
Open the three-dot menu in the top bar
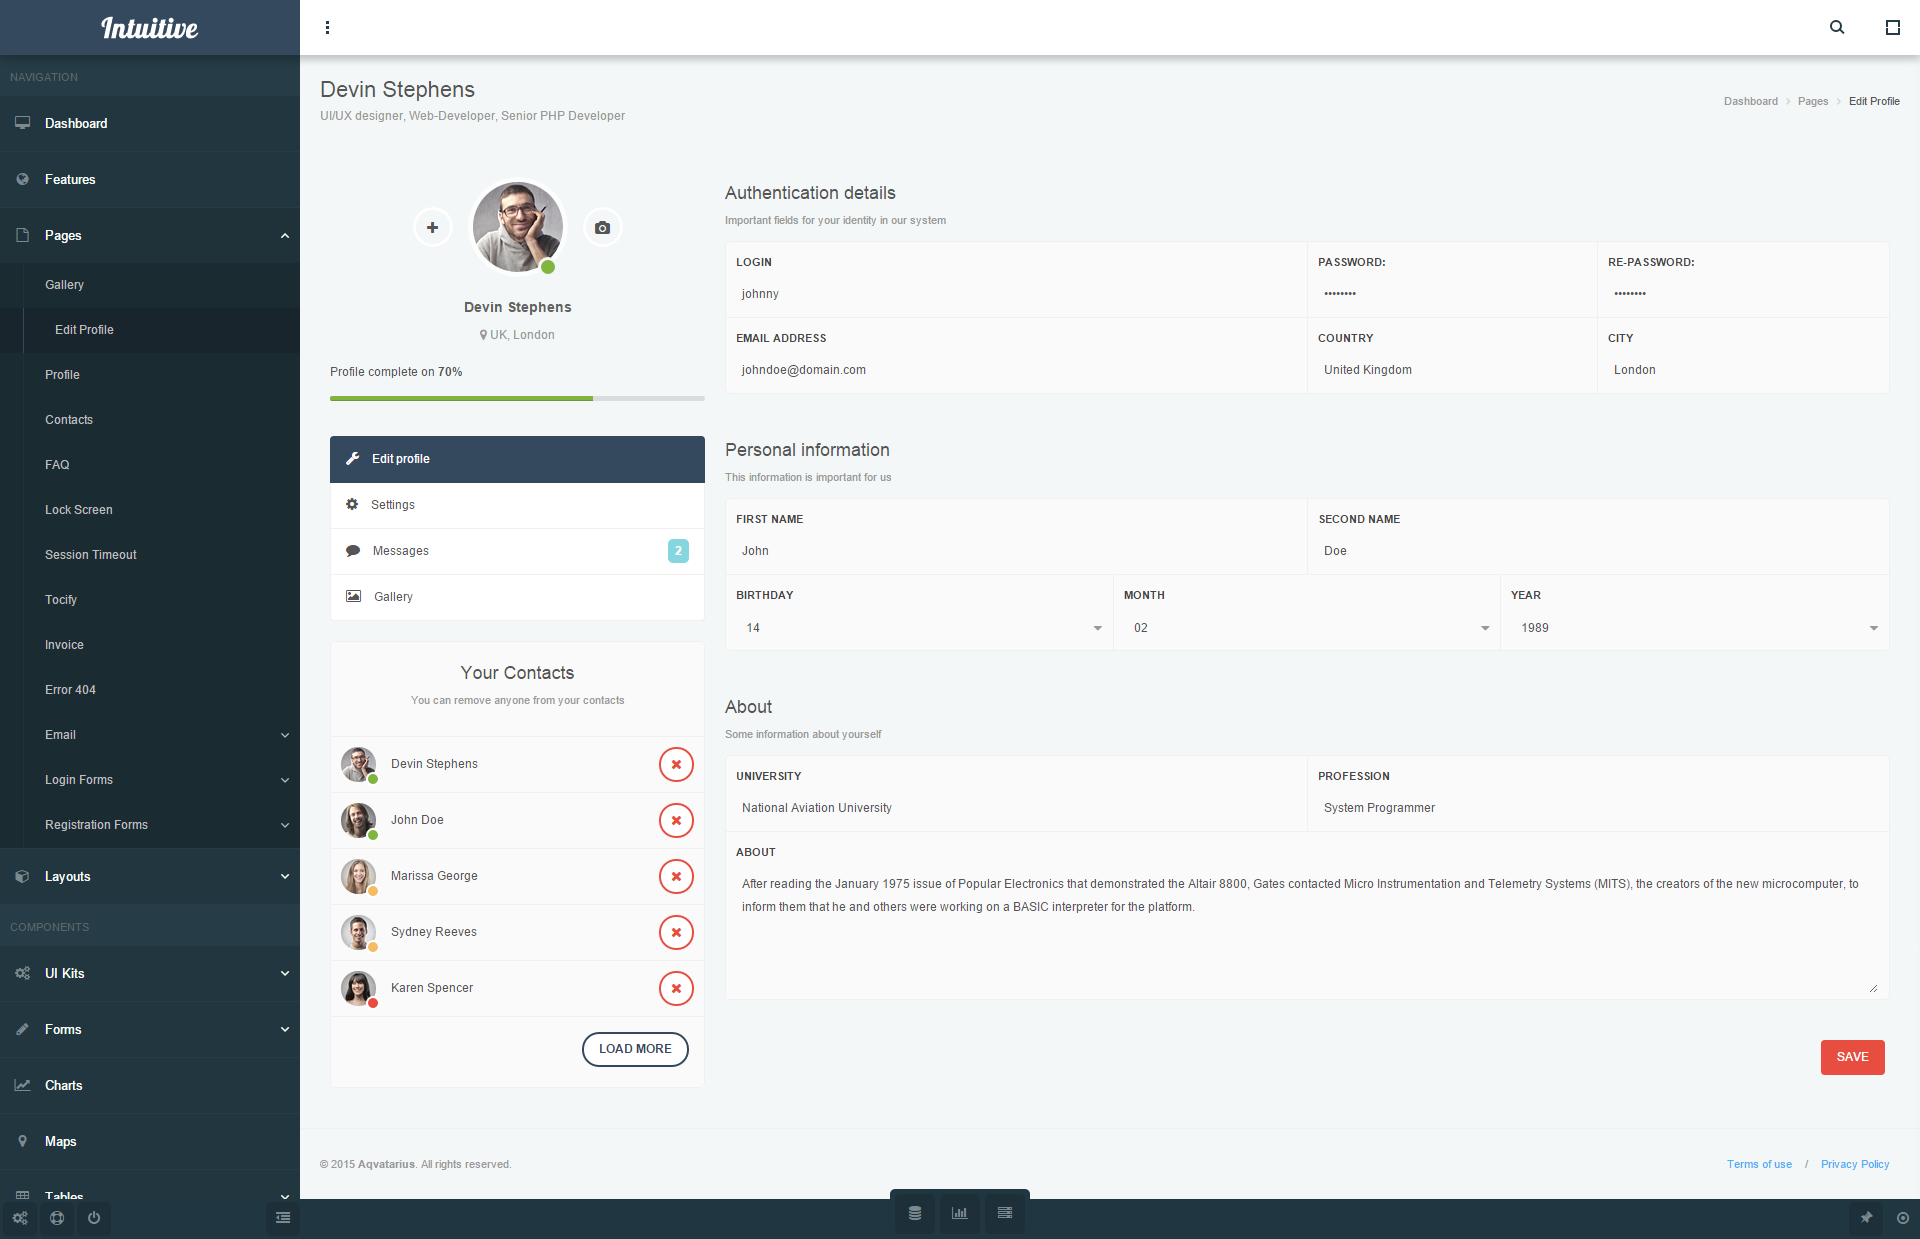(327, 27)
